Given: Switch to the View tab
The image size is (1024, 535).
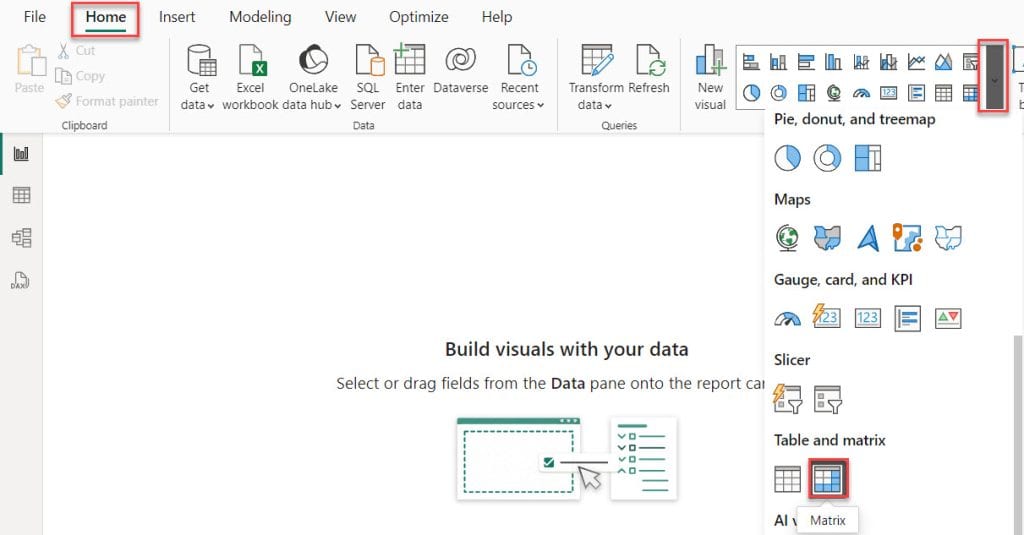Looking at the screenshot, I should tap(340, 17).
